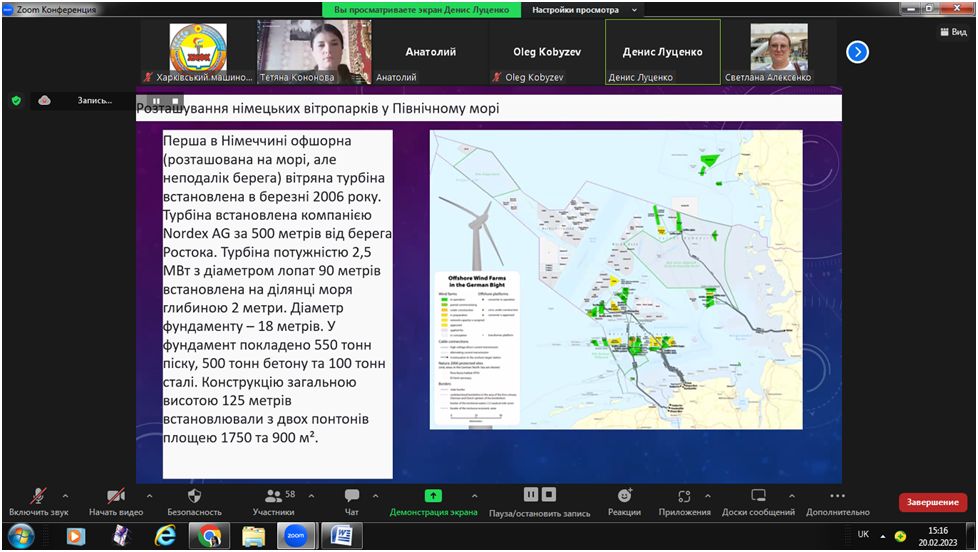The width and height of the screenshot is (978, 552).
Task: Open share options arrow beside Демонстрация экрана
Action: point(475,496)
